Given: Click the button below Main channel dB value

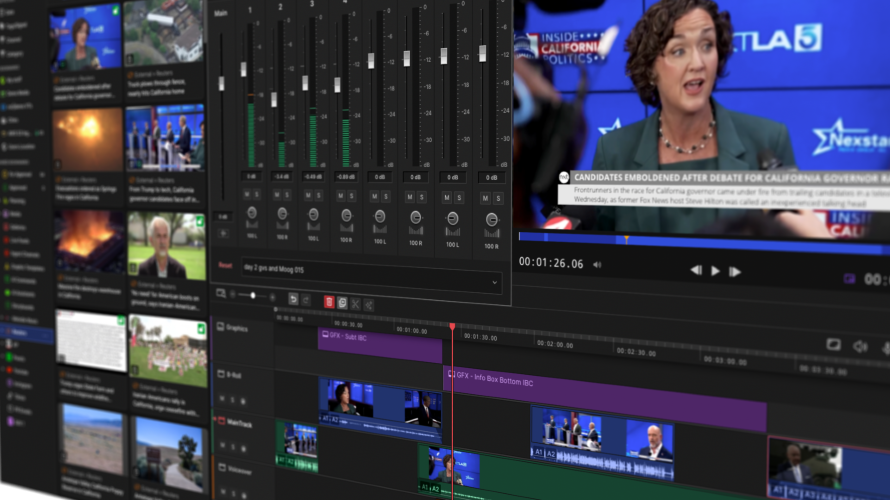Looking at the screenshot, I should pos(223,233).
